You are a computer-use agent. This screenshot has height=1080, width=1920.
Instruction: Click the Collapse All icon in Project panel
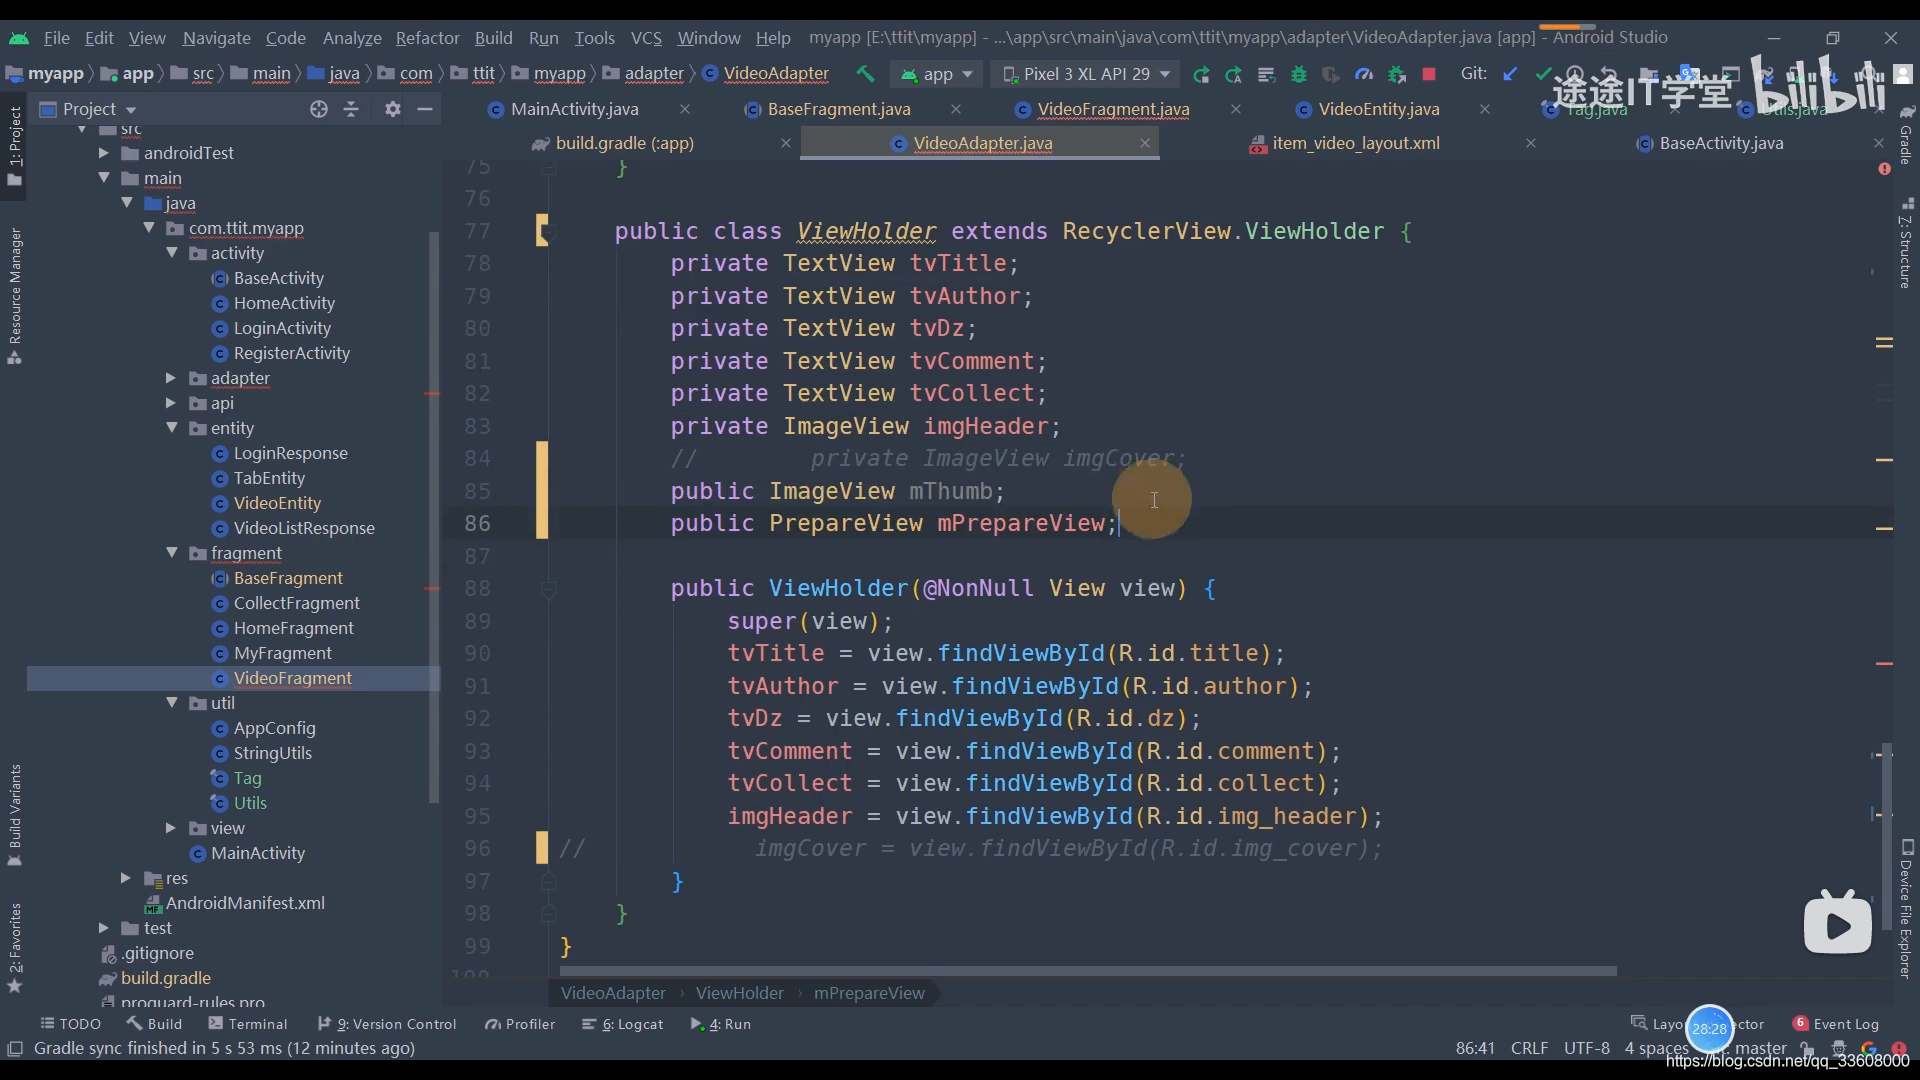coord(351,109)
